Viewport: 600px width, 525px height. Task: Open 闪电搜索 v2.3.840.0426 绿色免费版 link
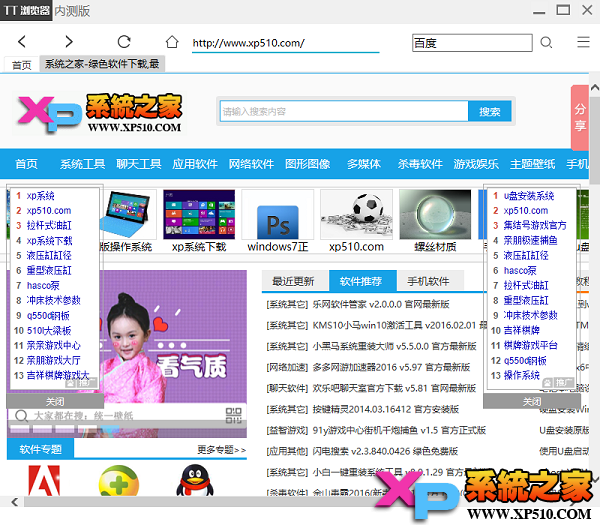(385, 452)
